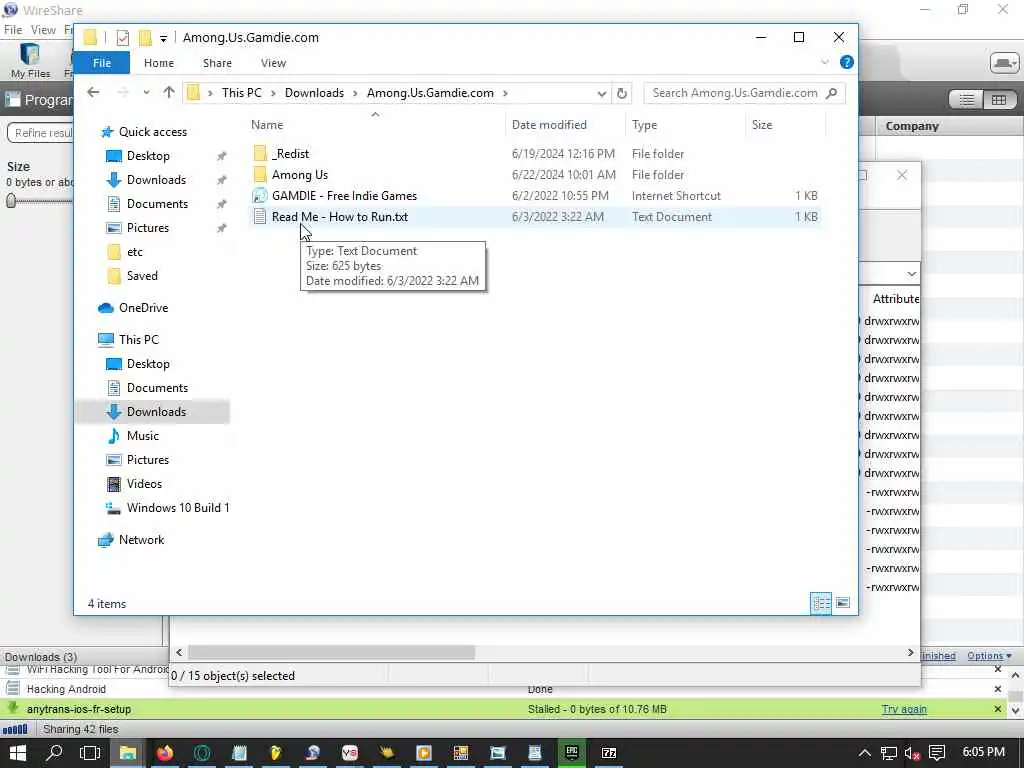Image resolution: width=1024 pixels, height=768 pixels.
Task: Sort files by Name column
Action: (x=375, y=125)
